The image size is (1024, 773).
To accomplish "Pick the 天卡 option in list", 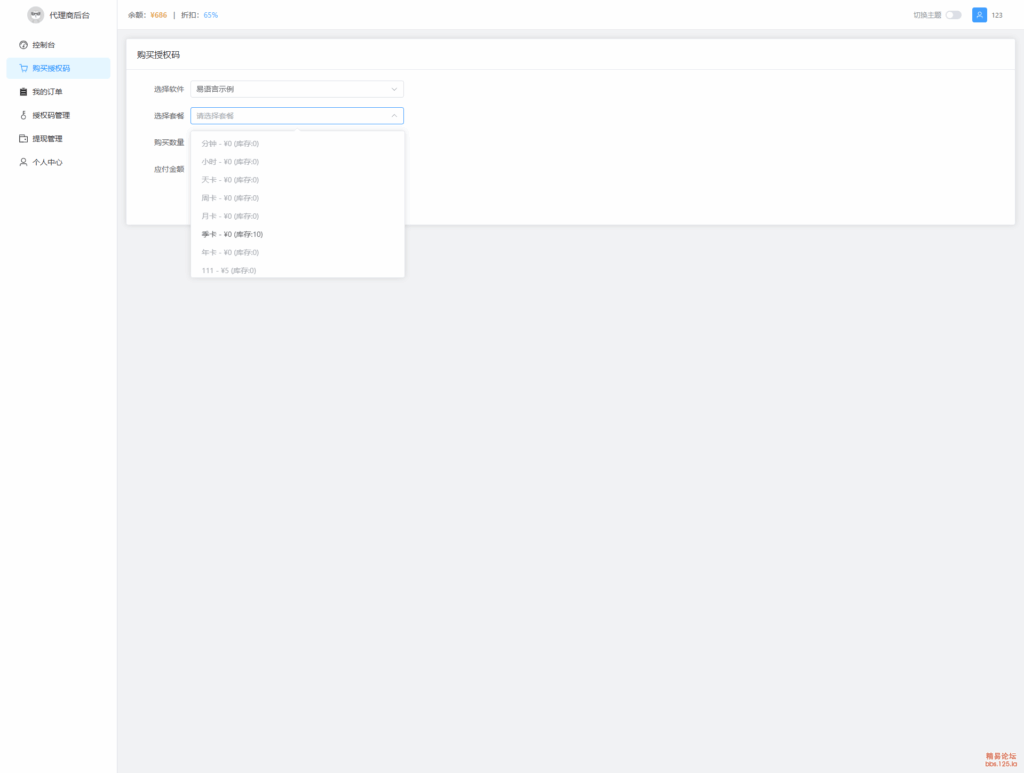I will (x=230, y=180).
